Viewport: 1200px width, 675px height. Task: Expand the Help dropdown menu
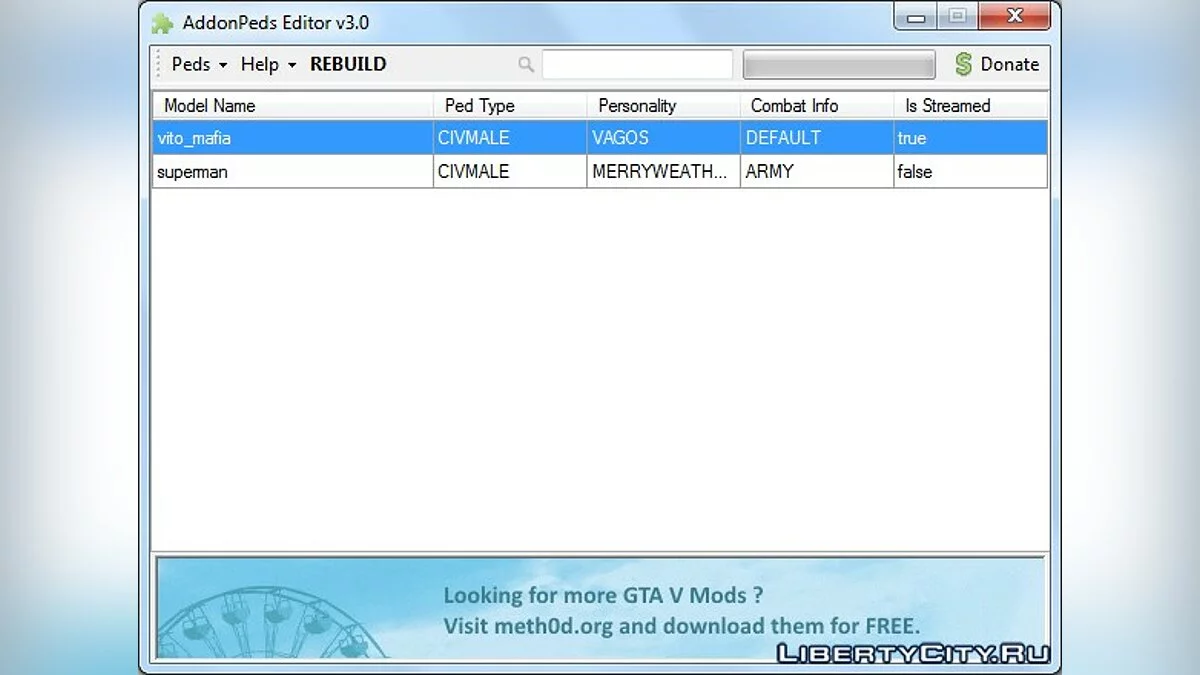(x=268, y=65)
